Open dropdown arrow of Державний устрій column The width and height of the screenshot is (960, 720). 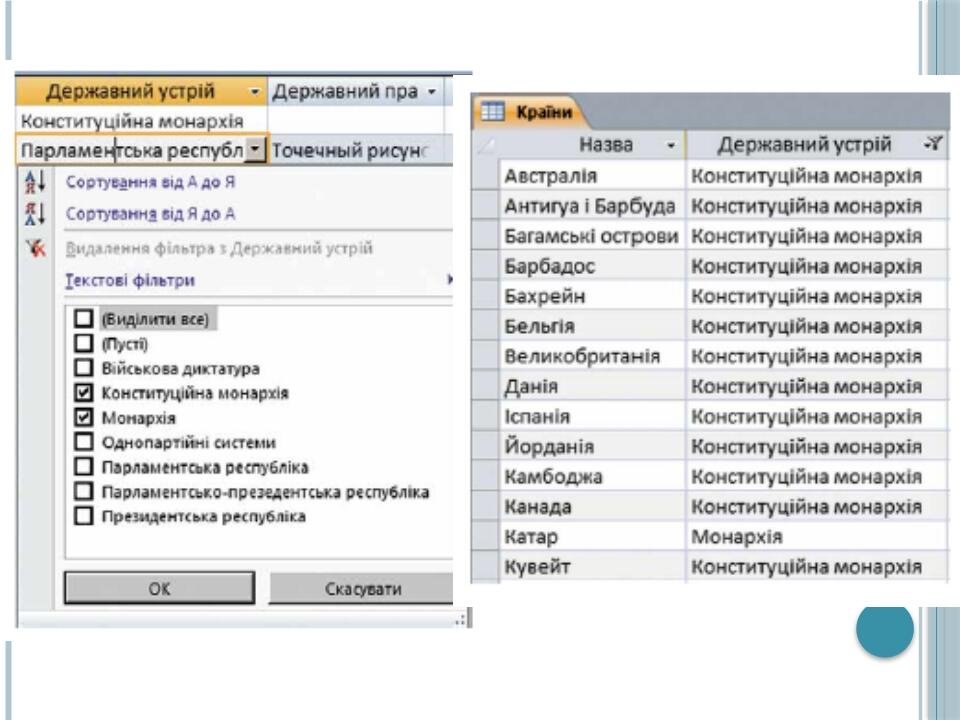click(x=255, y=92)
